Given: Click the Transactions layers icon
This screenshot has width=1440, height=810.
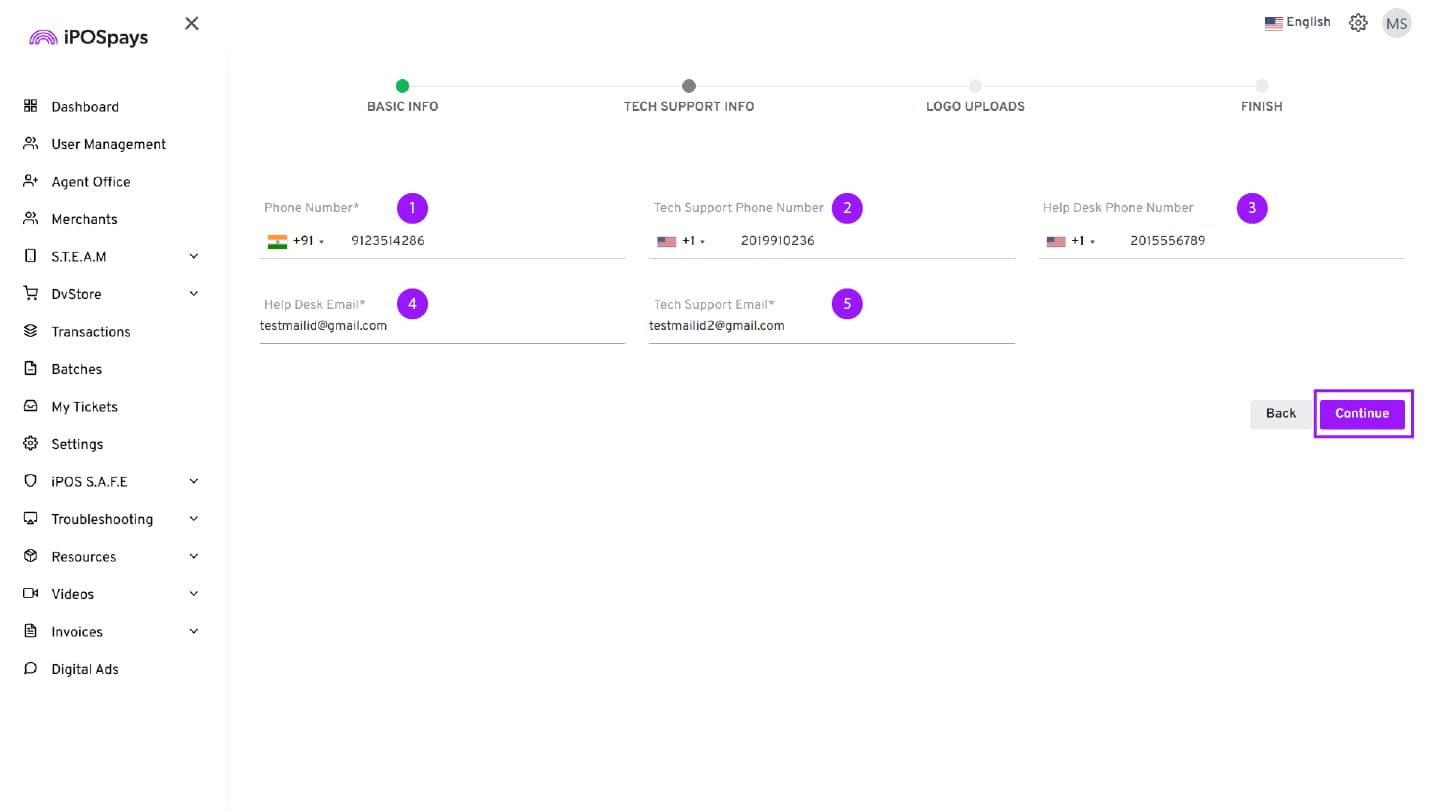Looking at the screenshot, I should coord(30,331).
